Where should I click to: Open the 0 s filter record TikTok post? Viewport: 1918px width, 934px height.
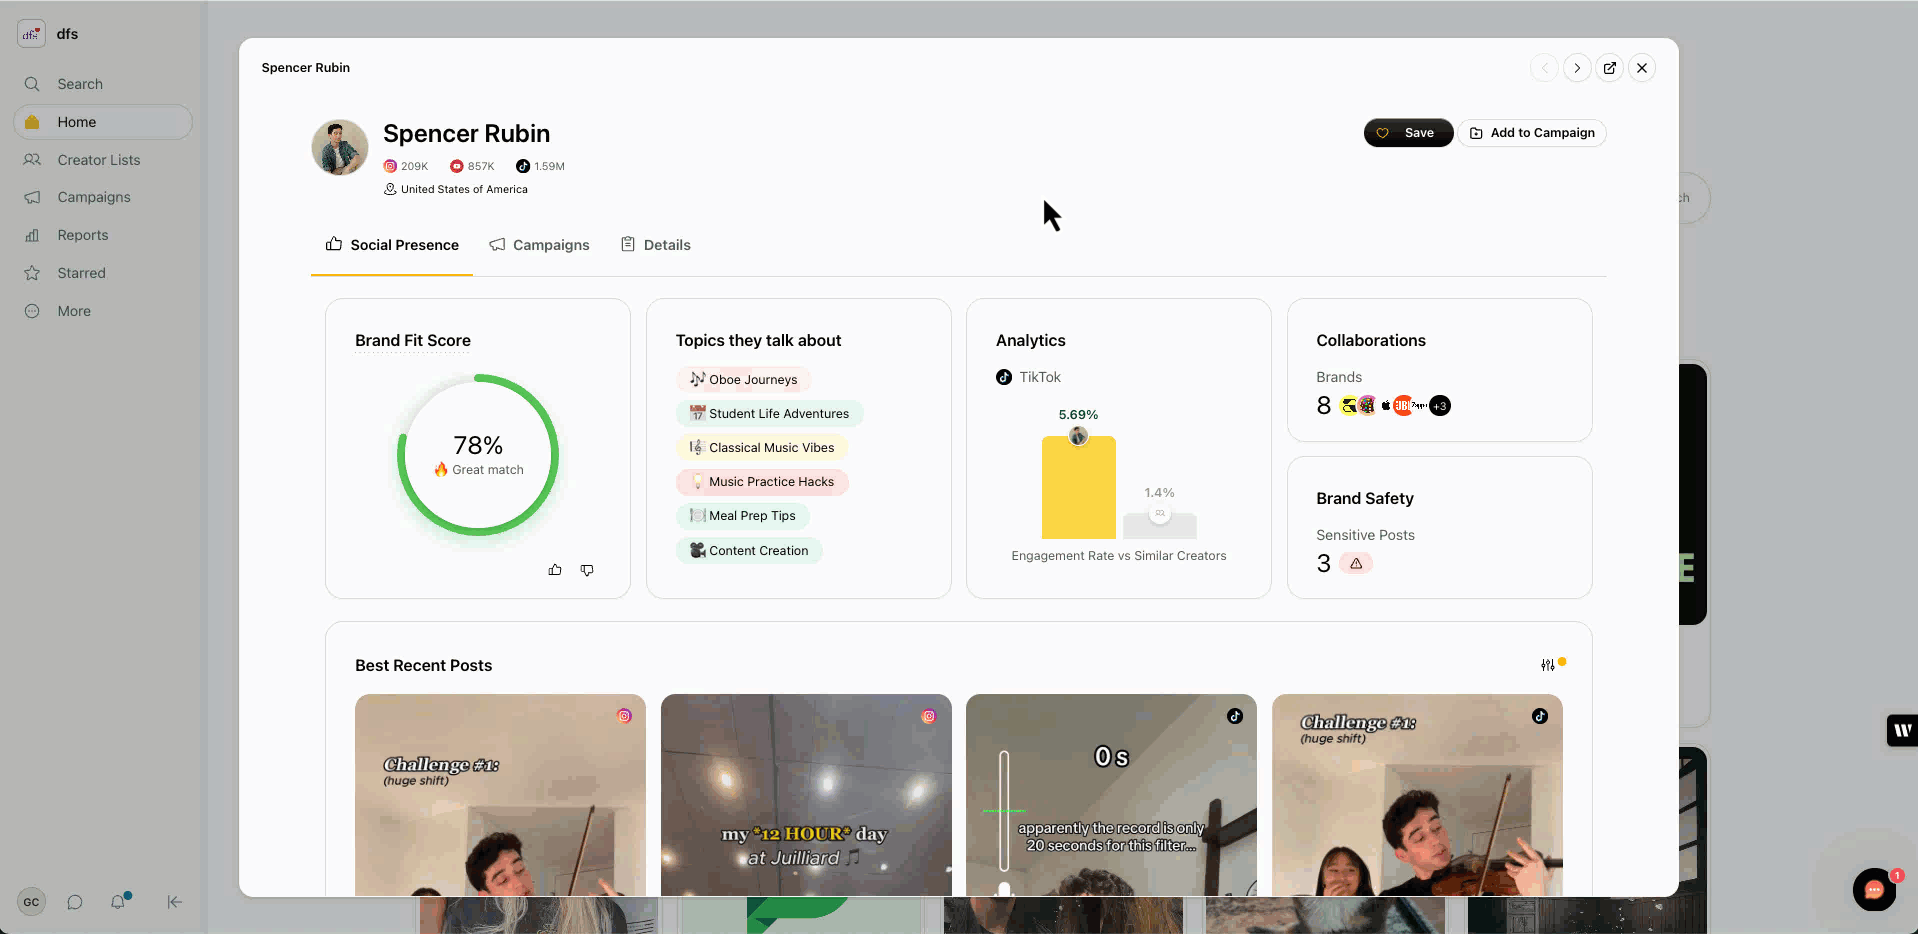[1111, 795]
